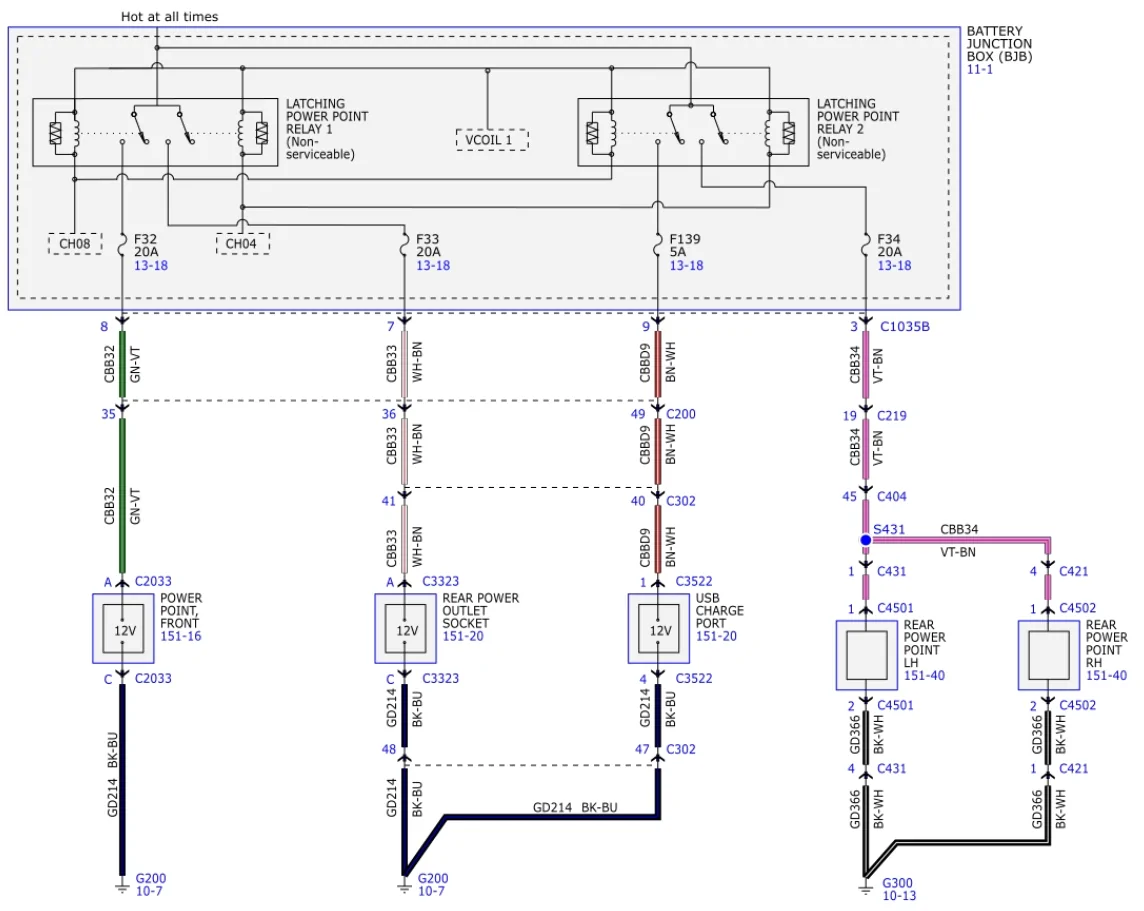Select the blue S431 splice dot
The height and width of the screenshot is (911, 1144).
point(865,540)
